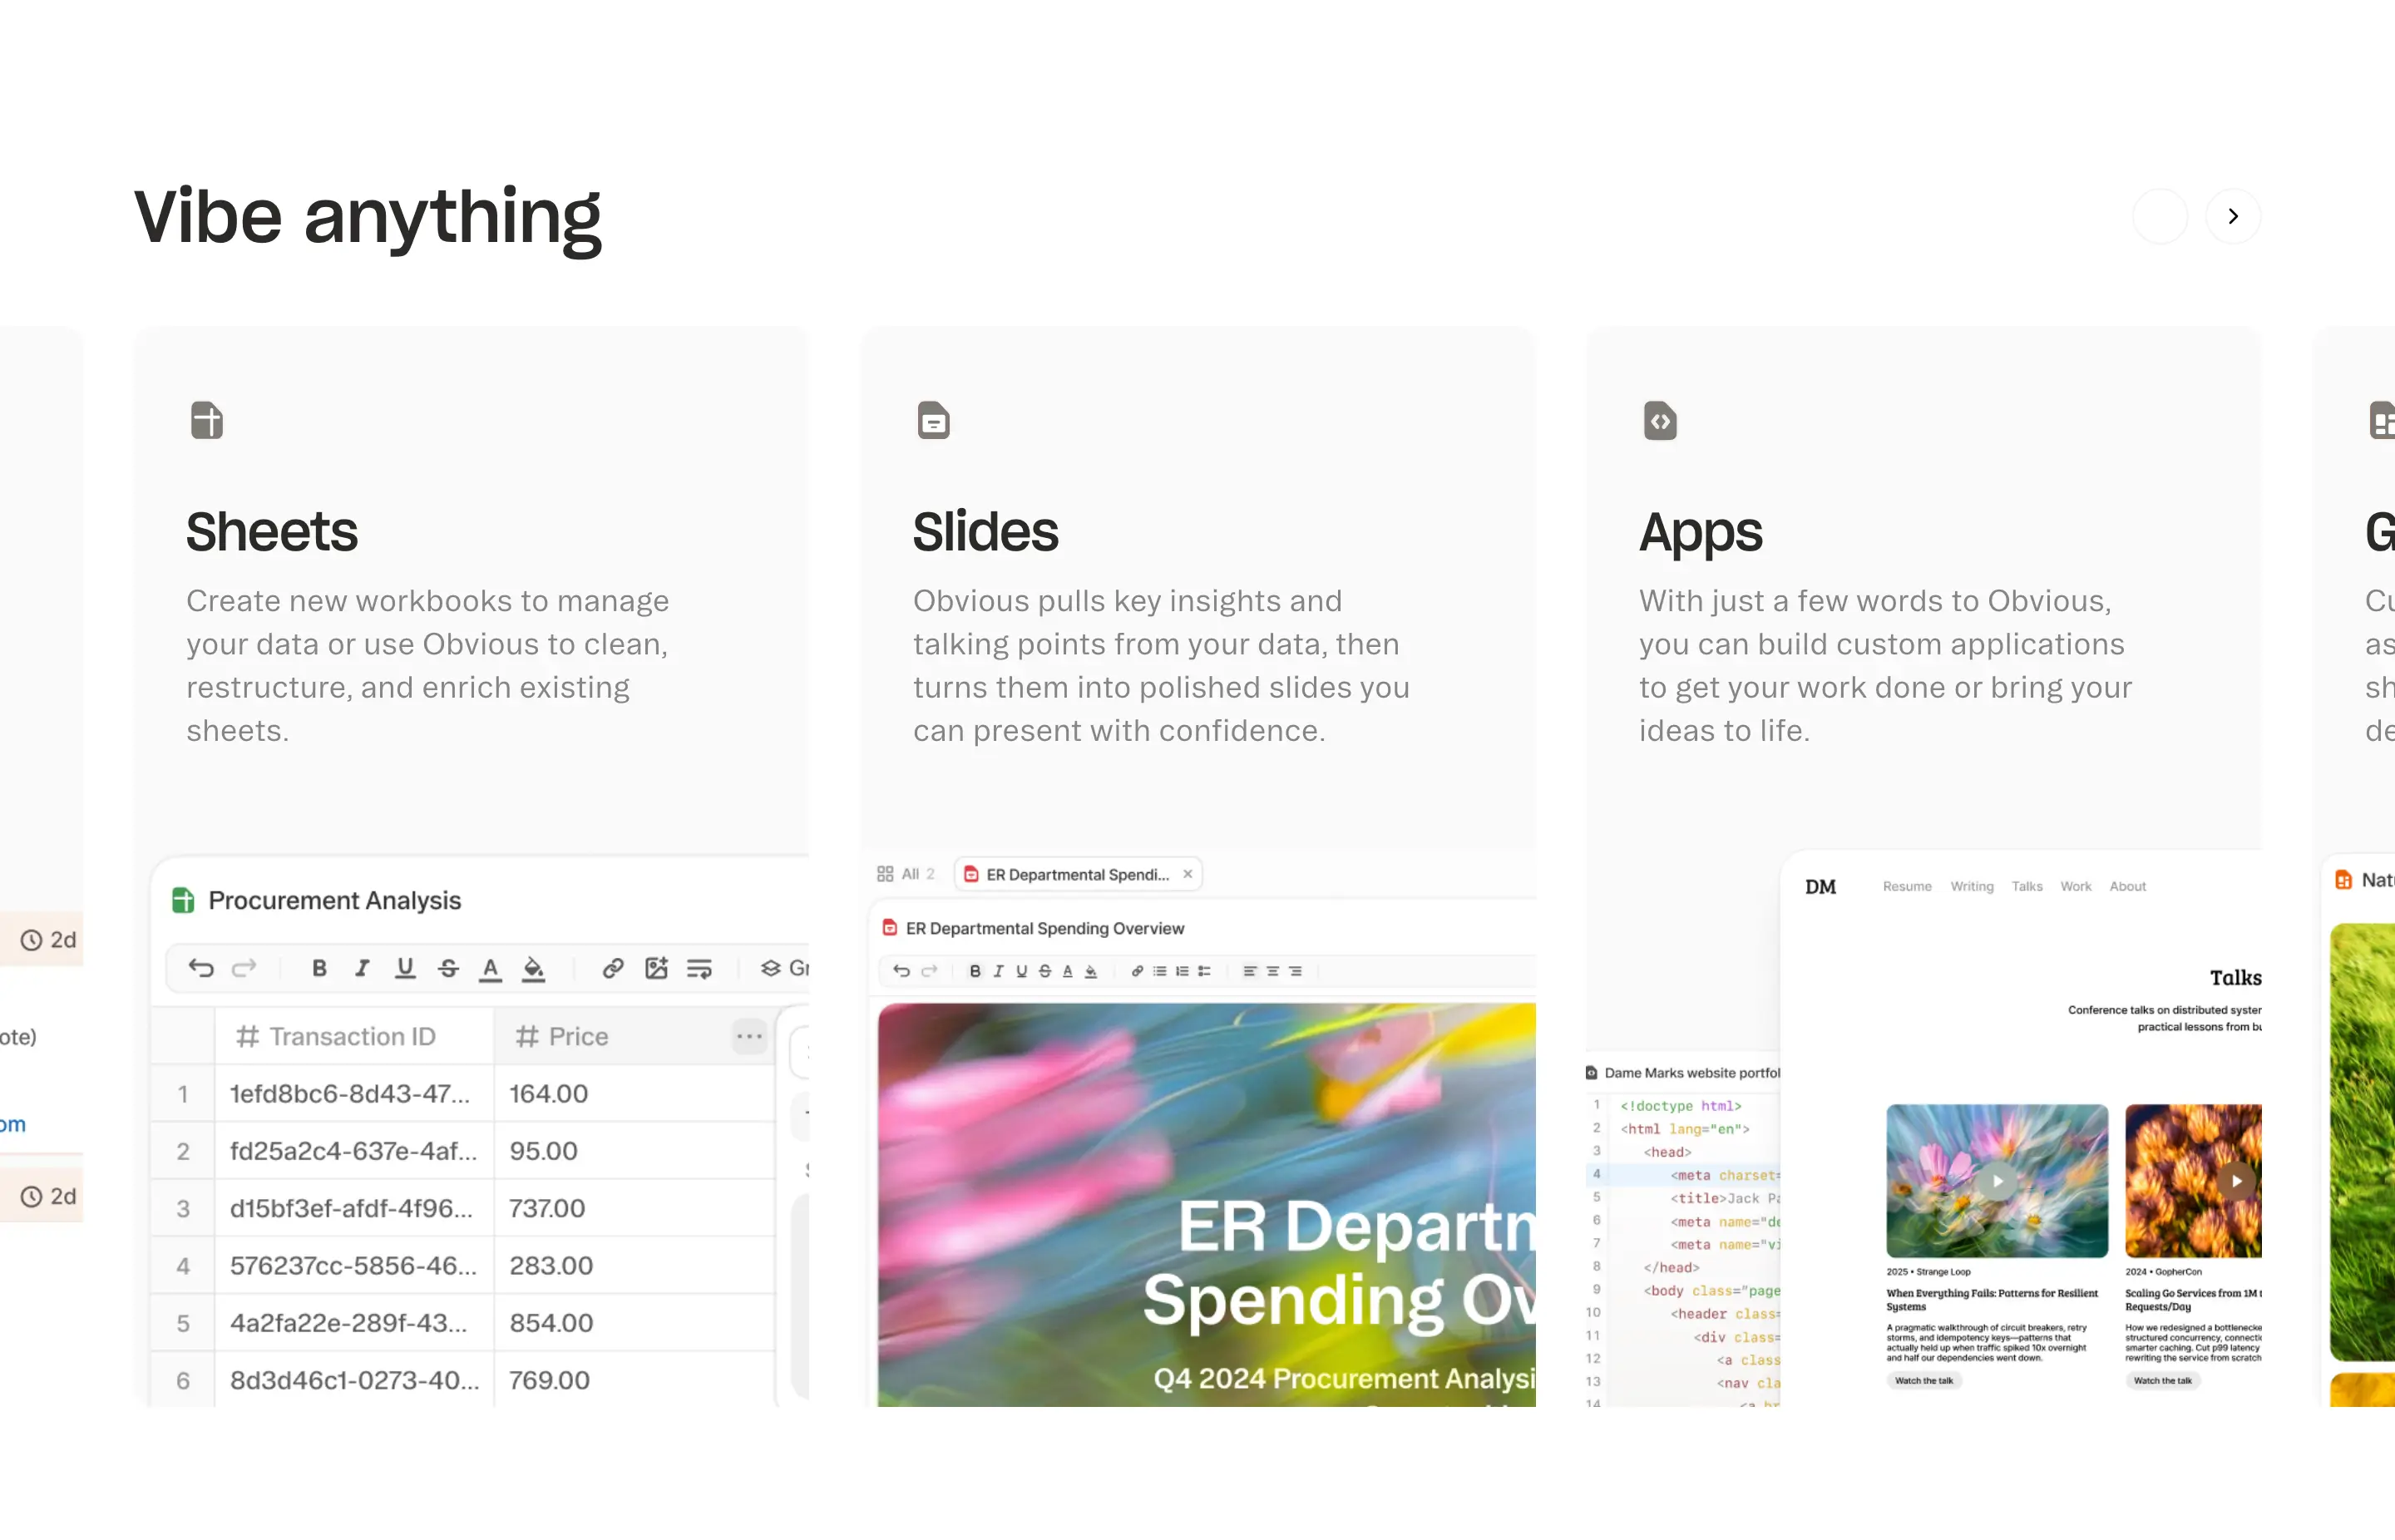Click the spreadsheet icon above the Sheets heading
This screenshot has width=2395, height=1540.
click(207, 420)
